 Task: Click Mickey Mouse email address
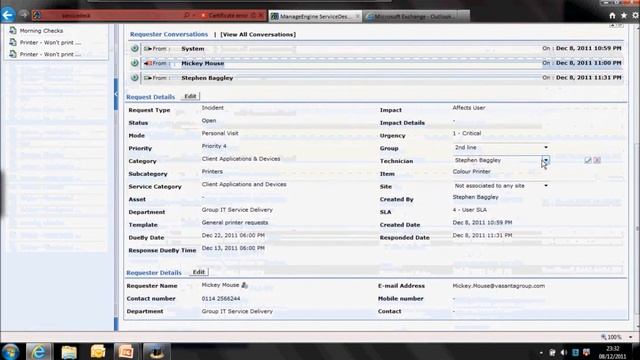pyautogui.click(x=498, y=286)
